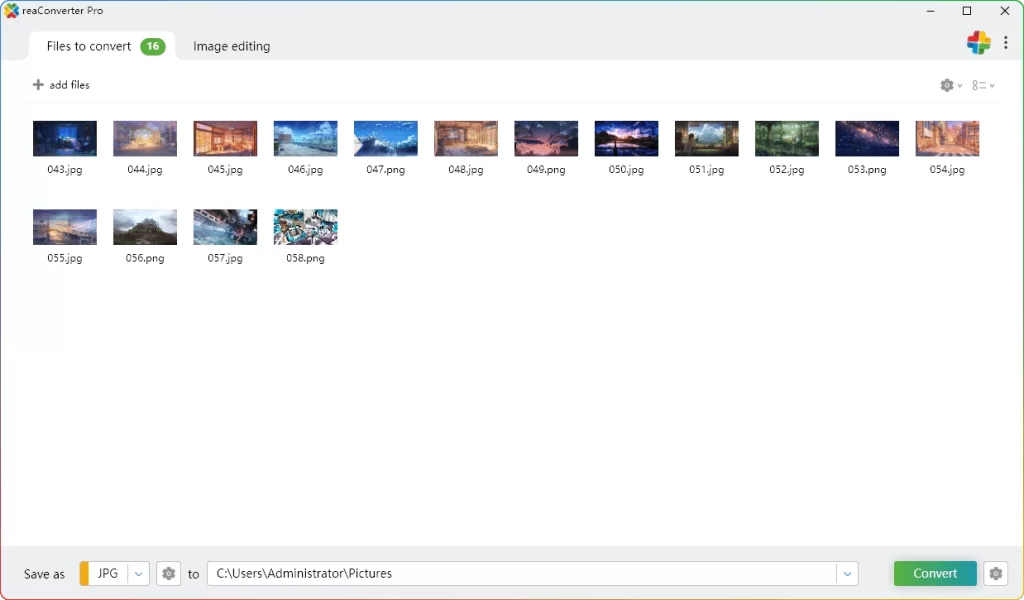Click the gear icon above the file list
1024x600 pixels.
[x=945, y=85]
